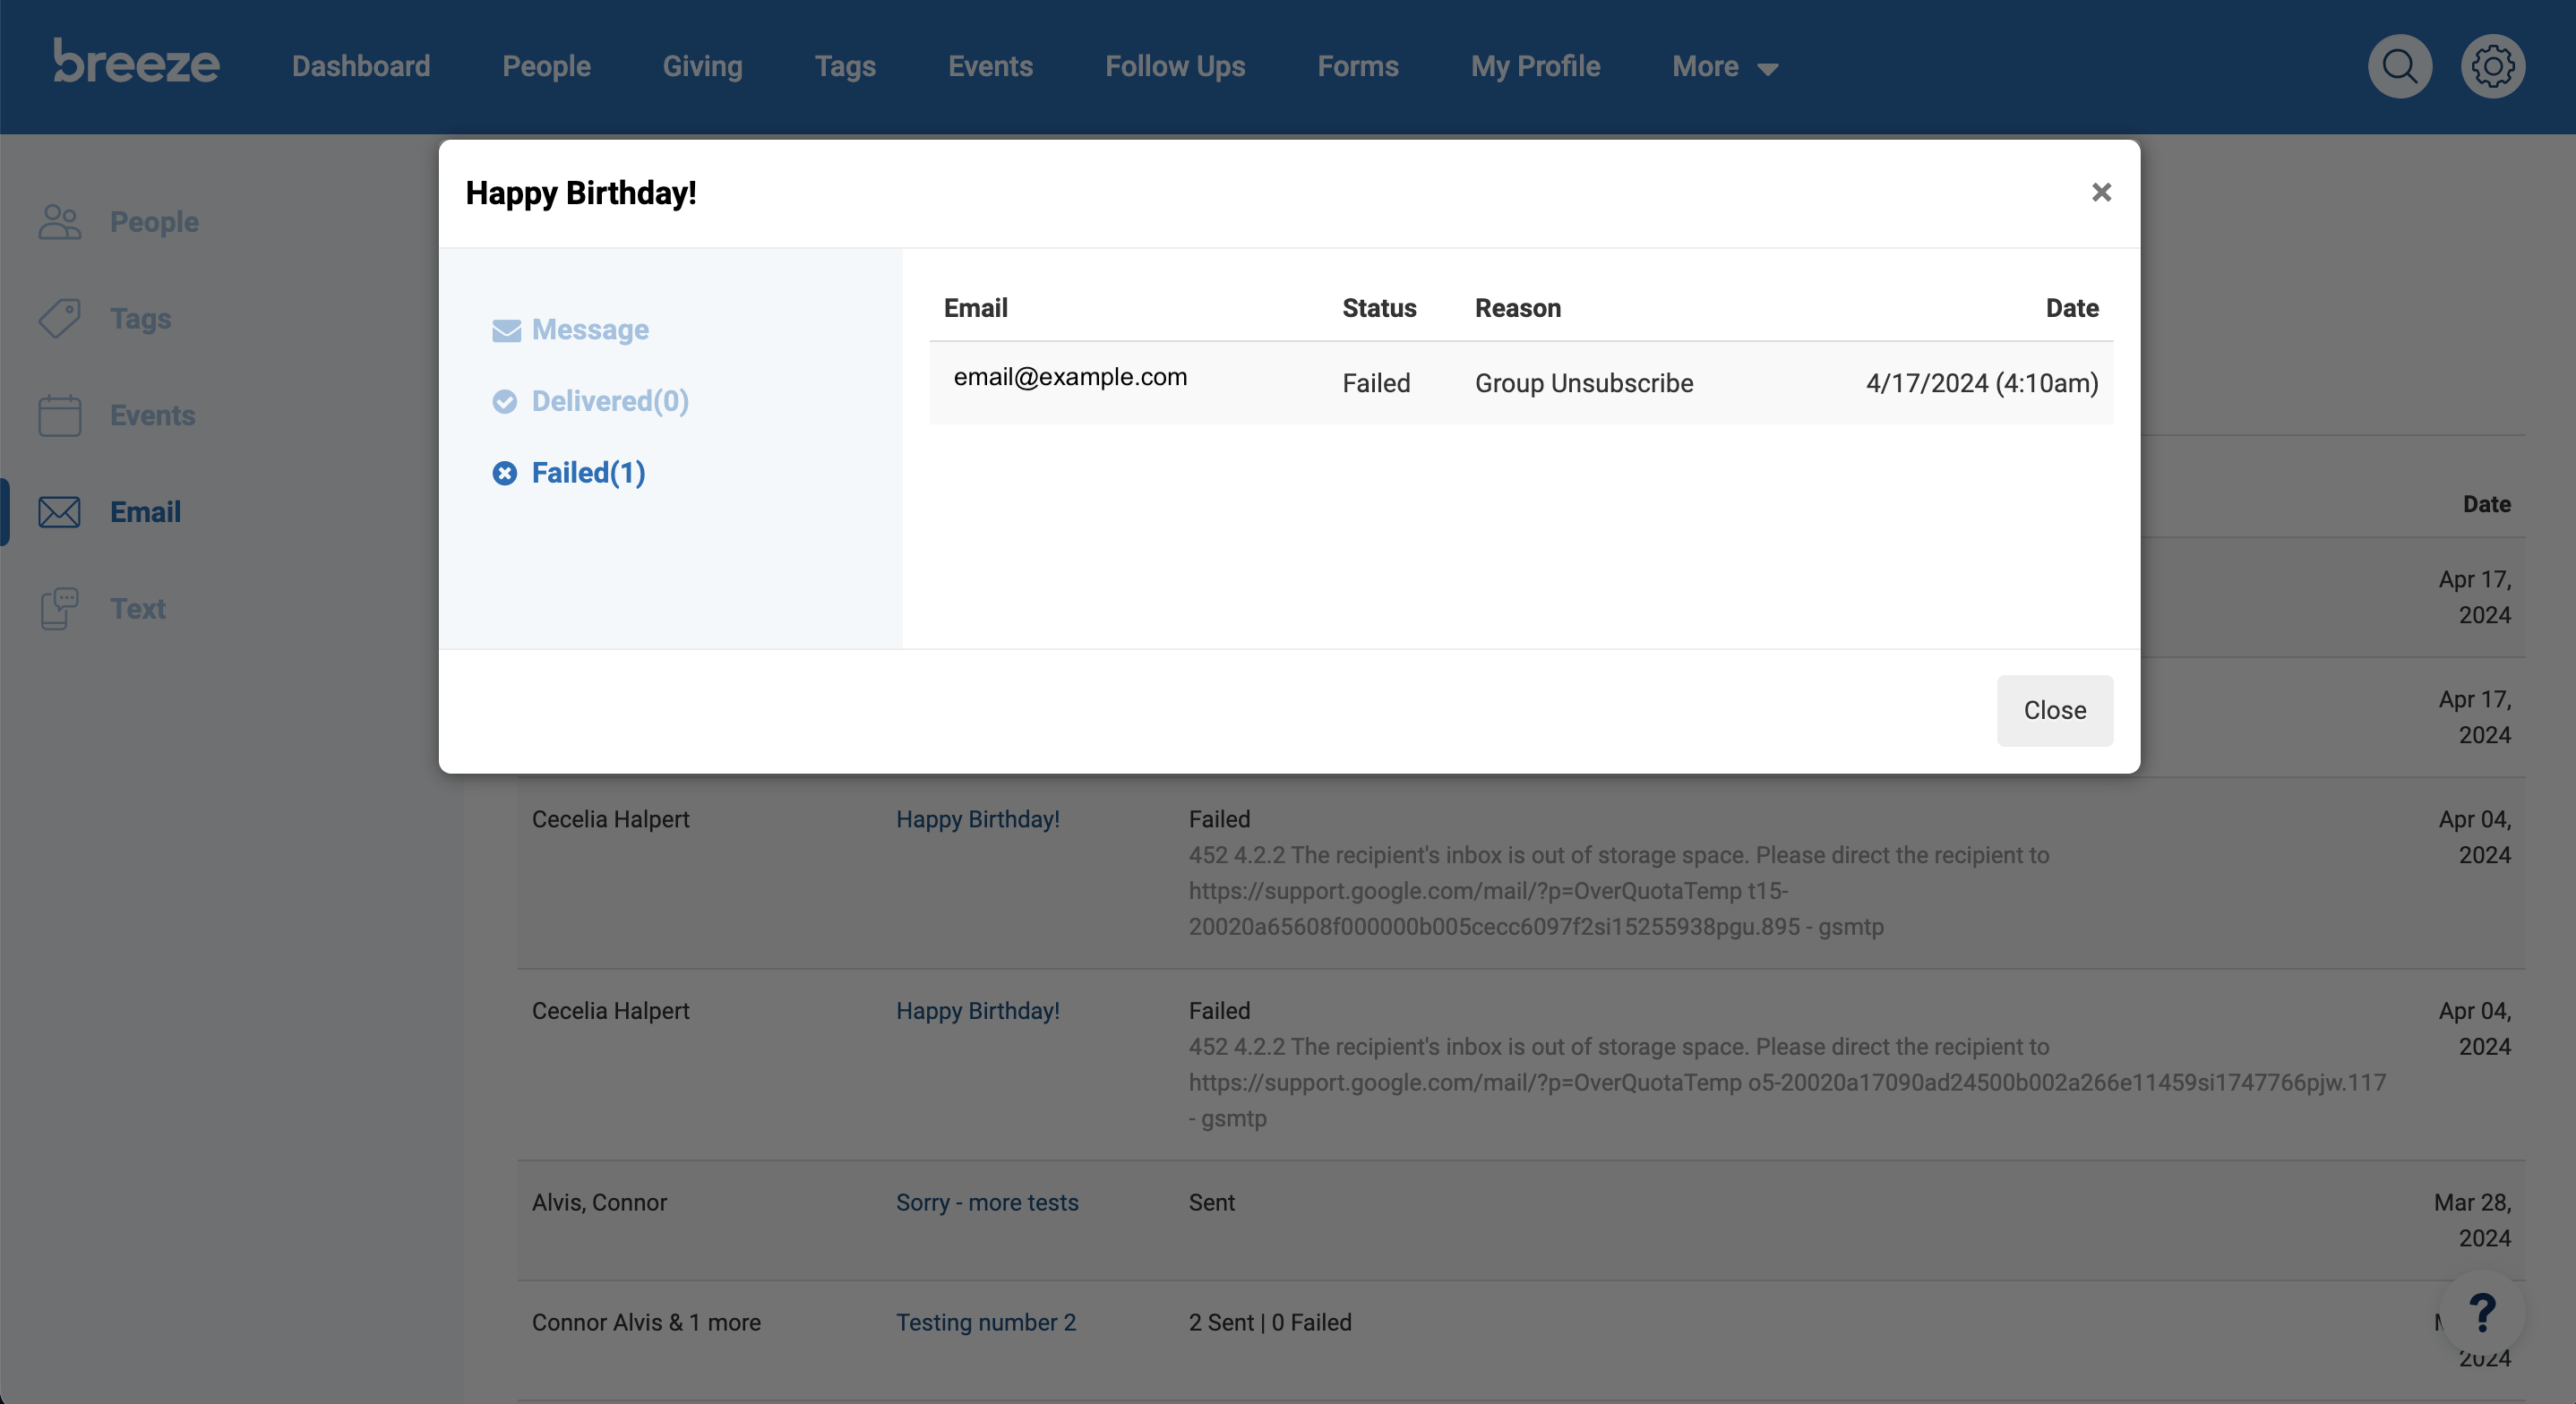Click the Status column header

click(x=1379, y=308)
